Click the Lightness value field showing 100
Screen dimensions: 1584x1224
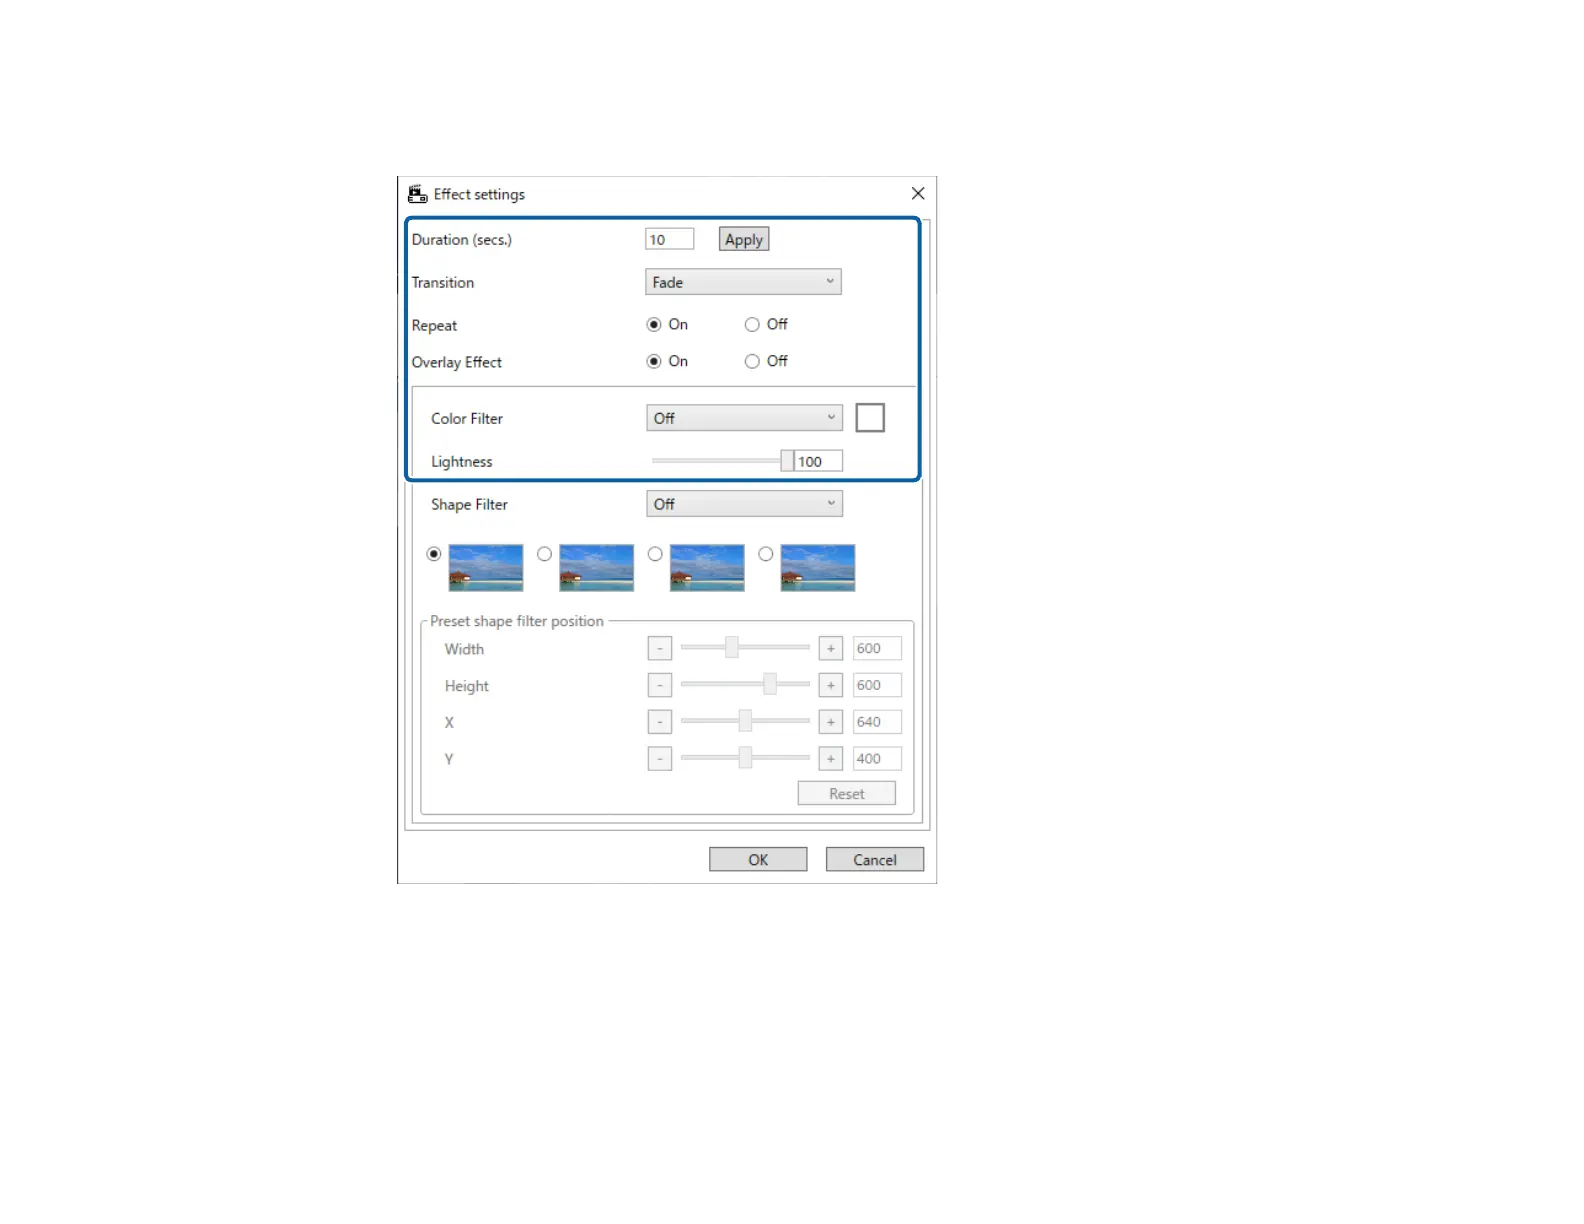(818, 461)
